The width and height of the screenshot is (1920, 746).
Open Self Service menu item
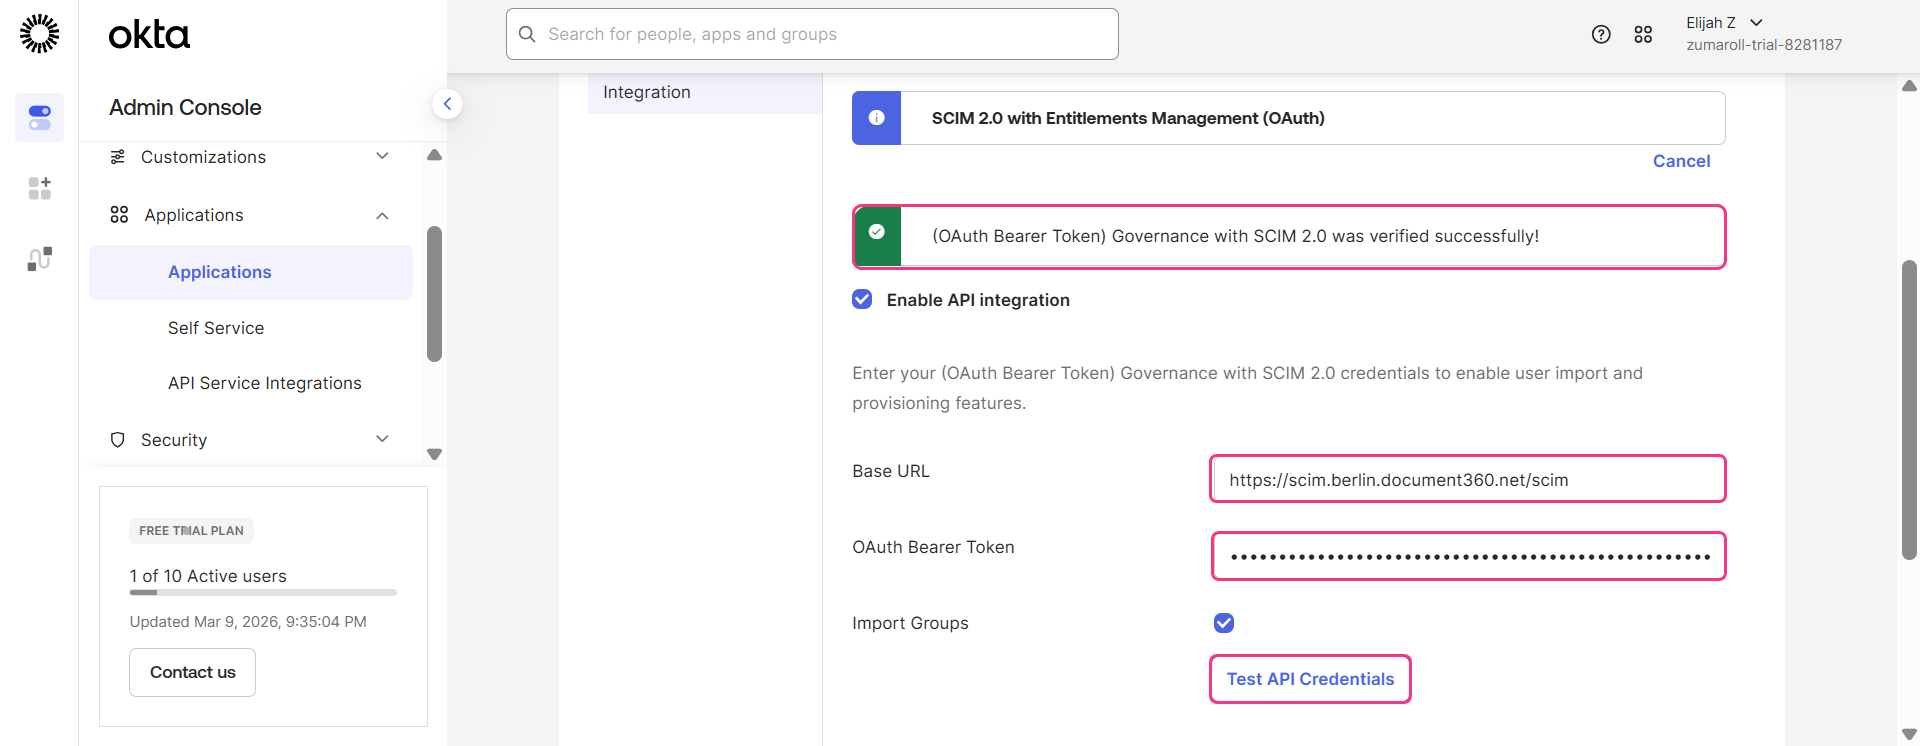pyautogui.click(x=216, y=328)
